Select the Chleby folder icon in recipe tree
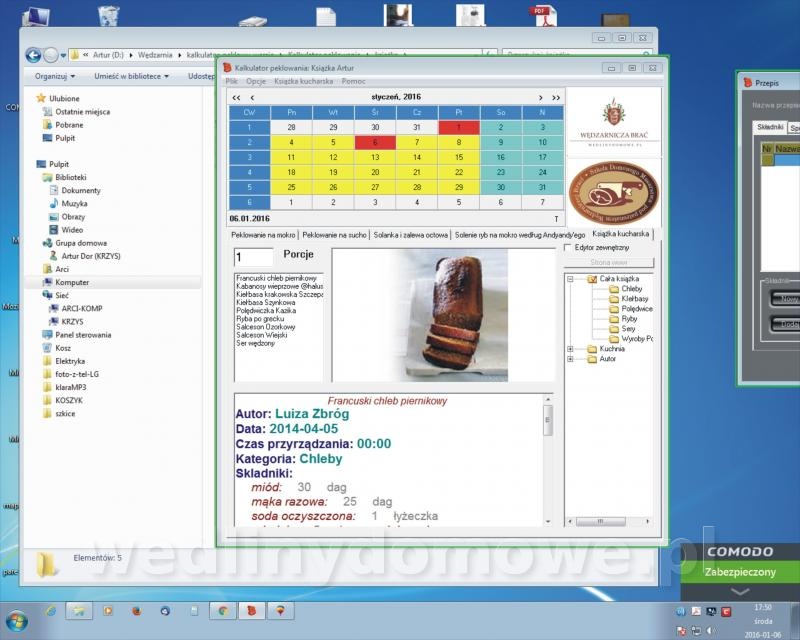Image resolution: width=800 pixels, height=640 pixels. click(614, 289)
